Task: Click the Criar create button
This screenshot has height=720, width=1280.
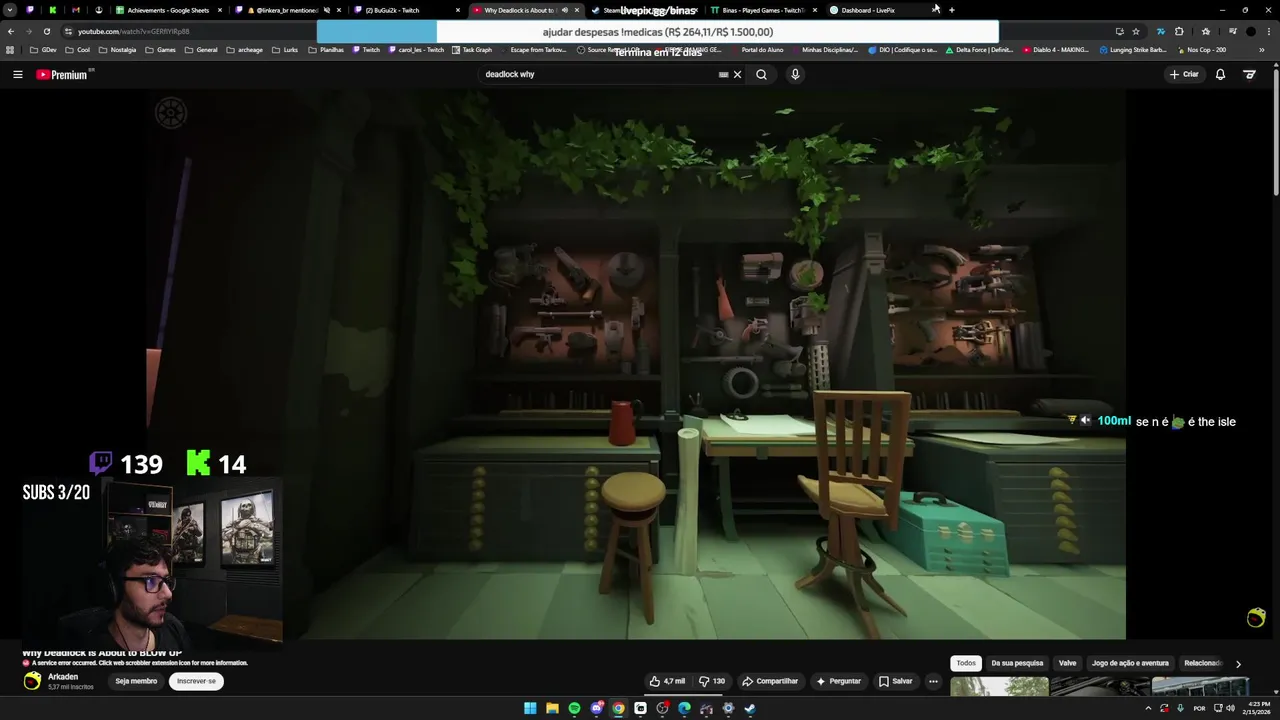Action: (x=1184, y=74)
